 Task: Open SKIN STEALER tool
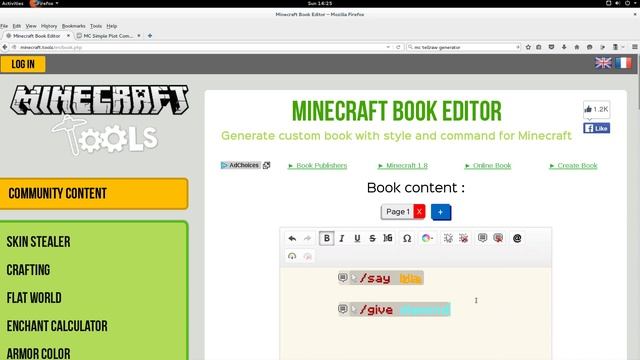pos(38,242)
